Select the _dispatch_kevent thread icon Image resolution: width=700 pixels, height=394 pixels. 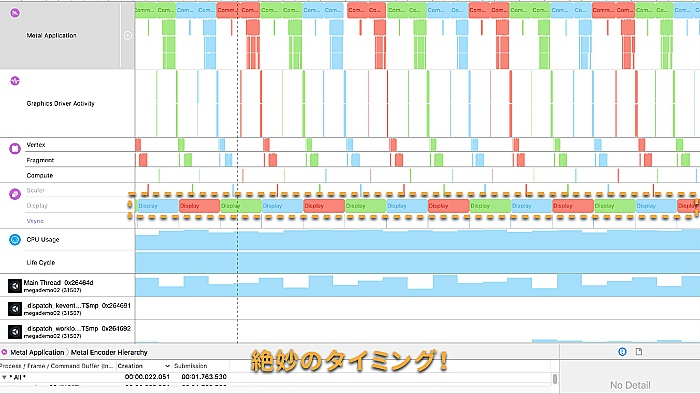[15, 309]
